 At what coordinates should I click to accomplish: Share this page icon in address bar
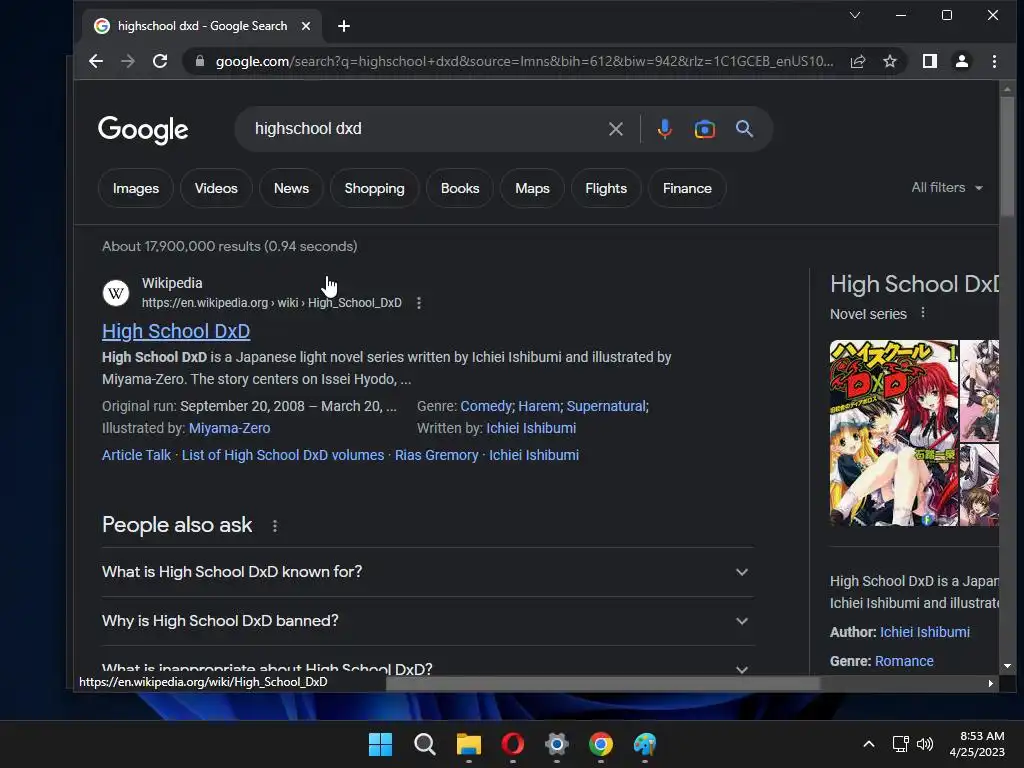pos(857,61)
